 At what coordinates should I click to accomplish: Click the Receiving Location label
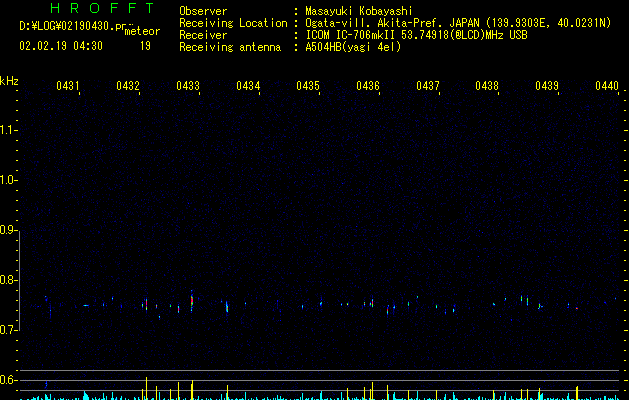[x=233, y=23]
